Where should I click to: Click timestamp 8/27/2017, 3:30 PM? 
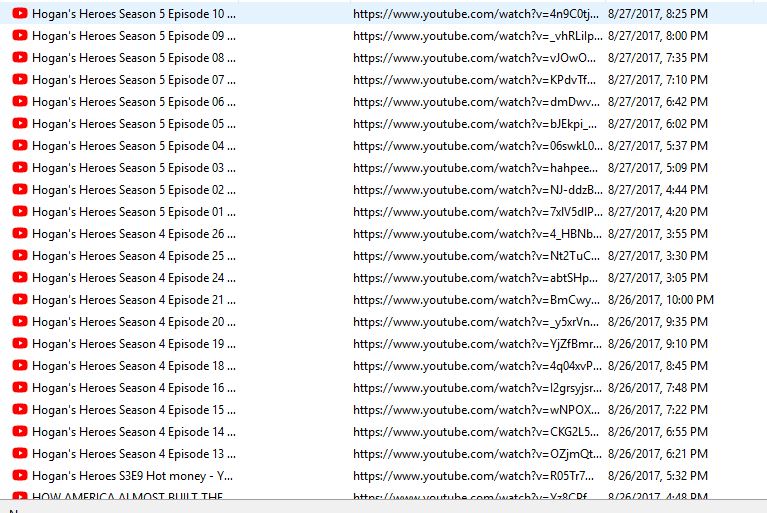pos(658,256)
